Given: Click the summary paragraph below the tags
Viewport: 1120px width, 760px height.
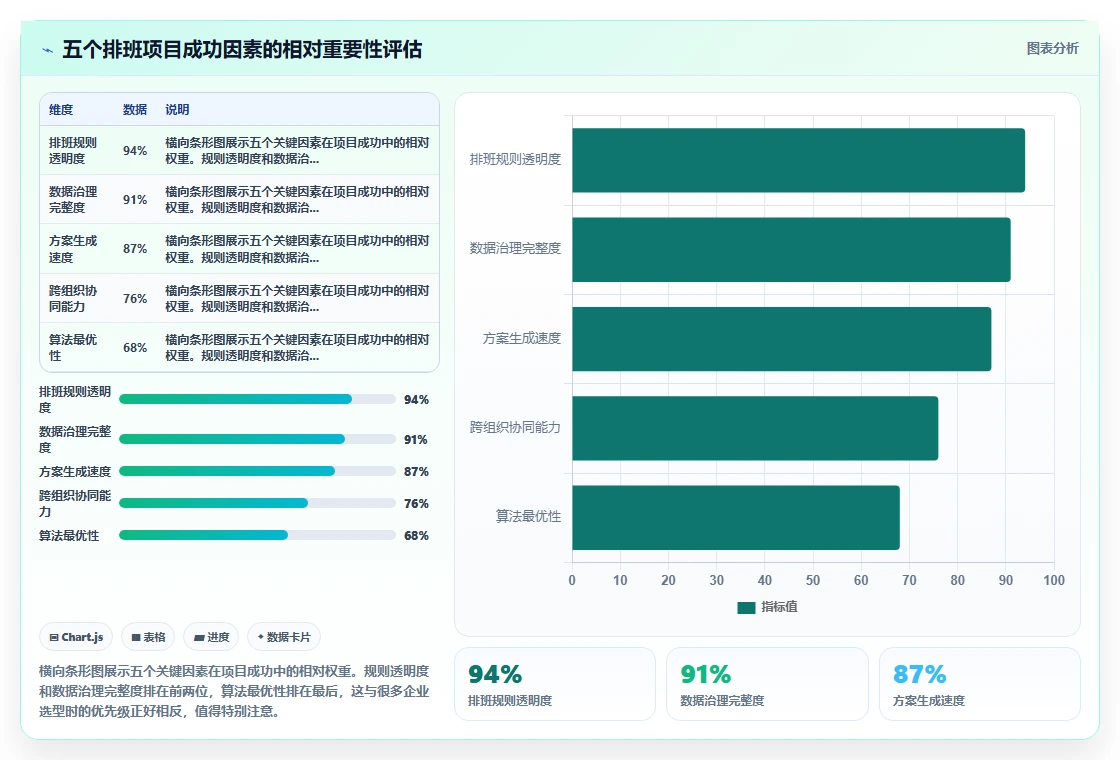Looking at the screenshot, I should (234, 691).
